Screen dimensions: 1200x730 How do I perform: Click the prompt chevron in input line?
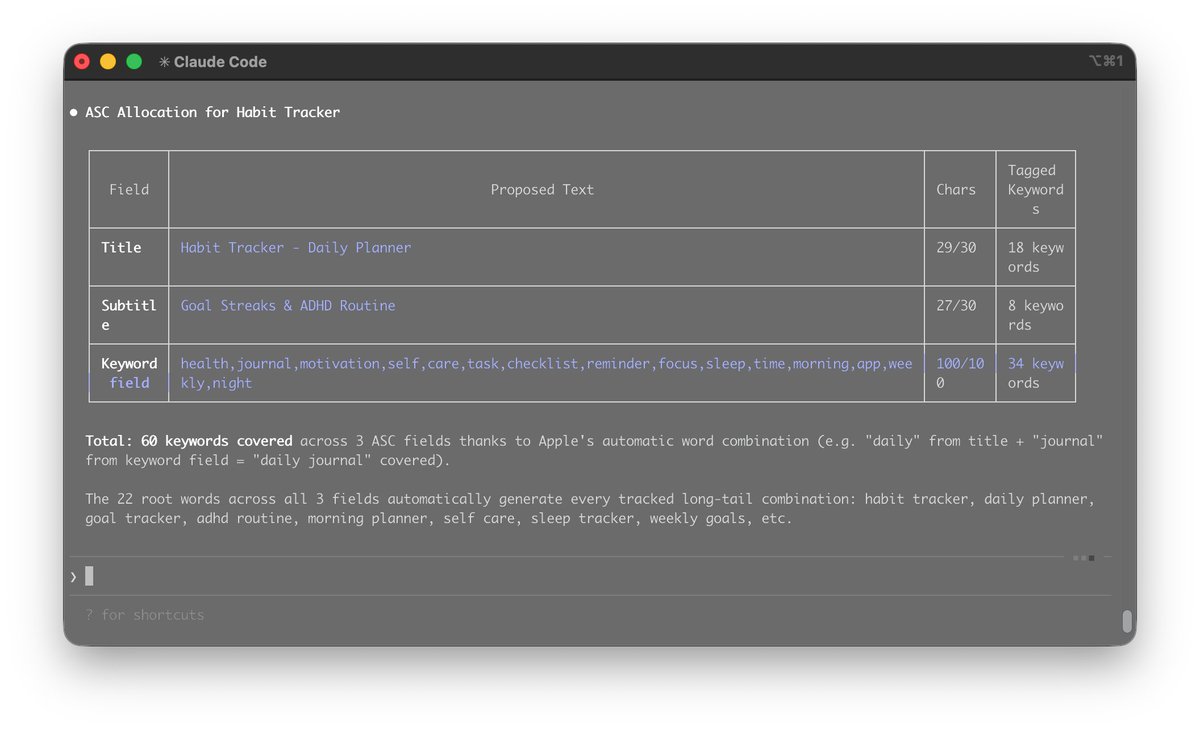(73, 576)
